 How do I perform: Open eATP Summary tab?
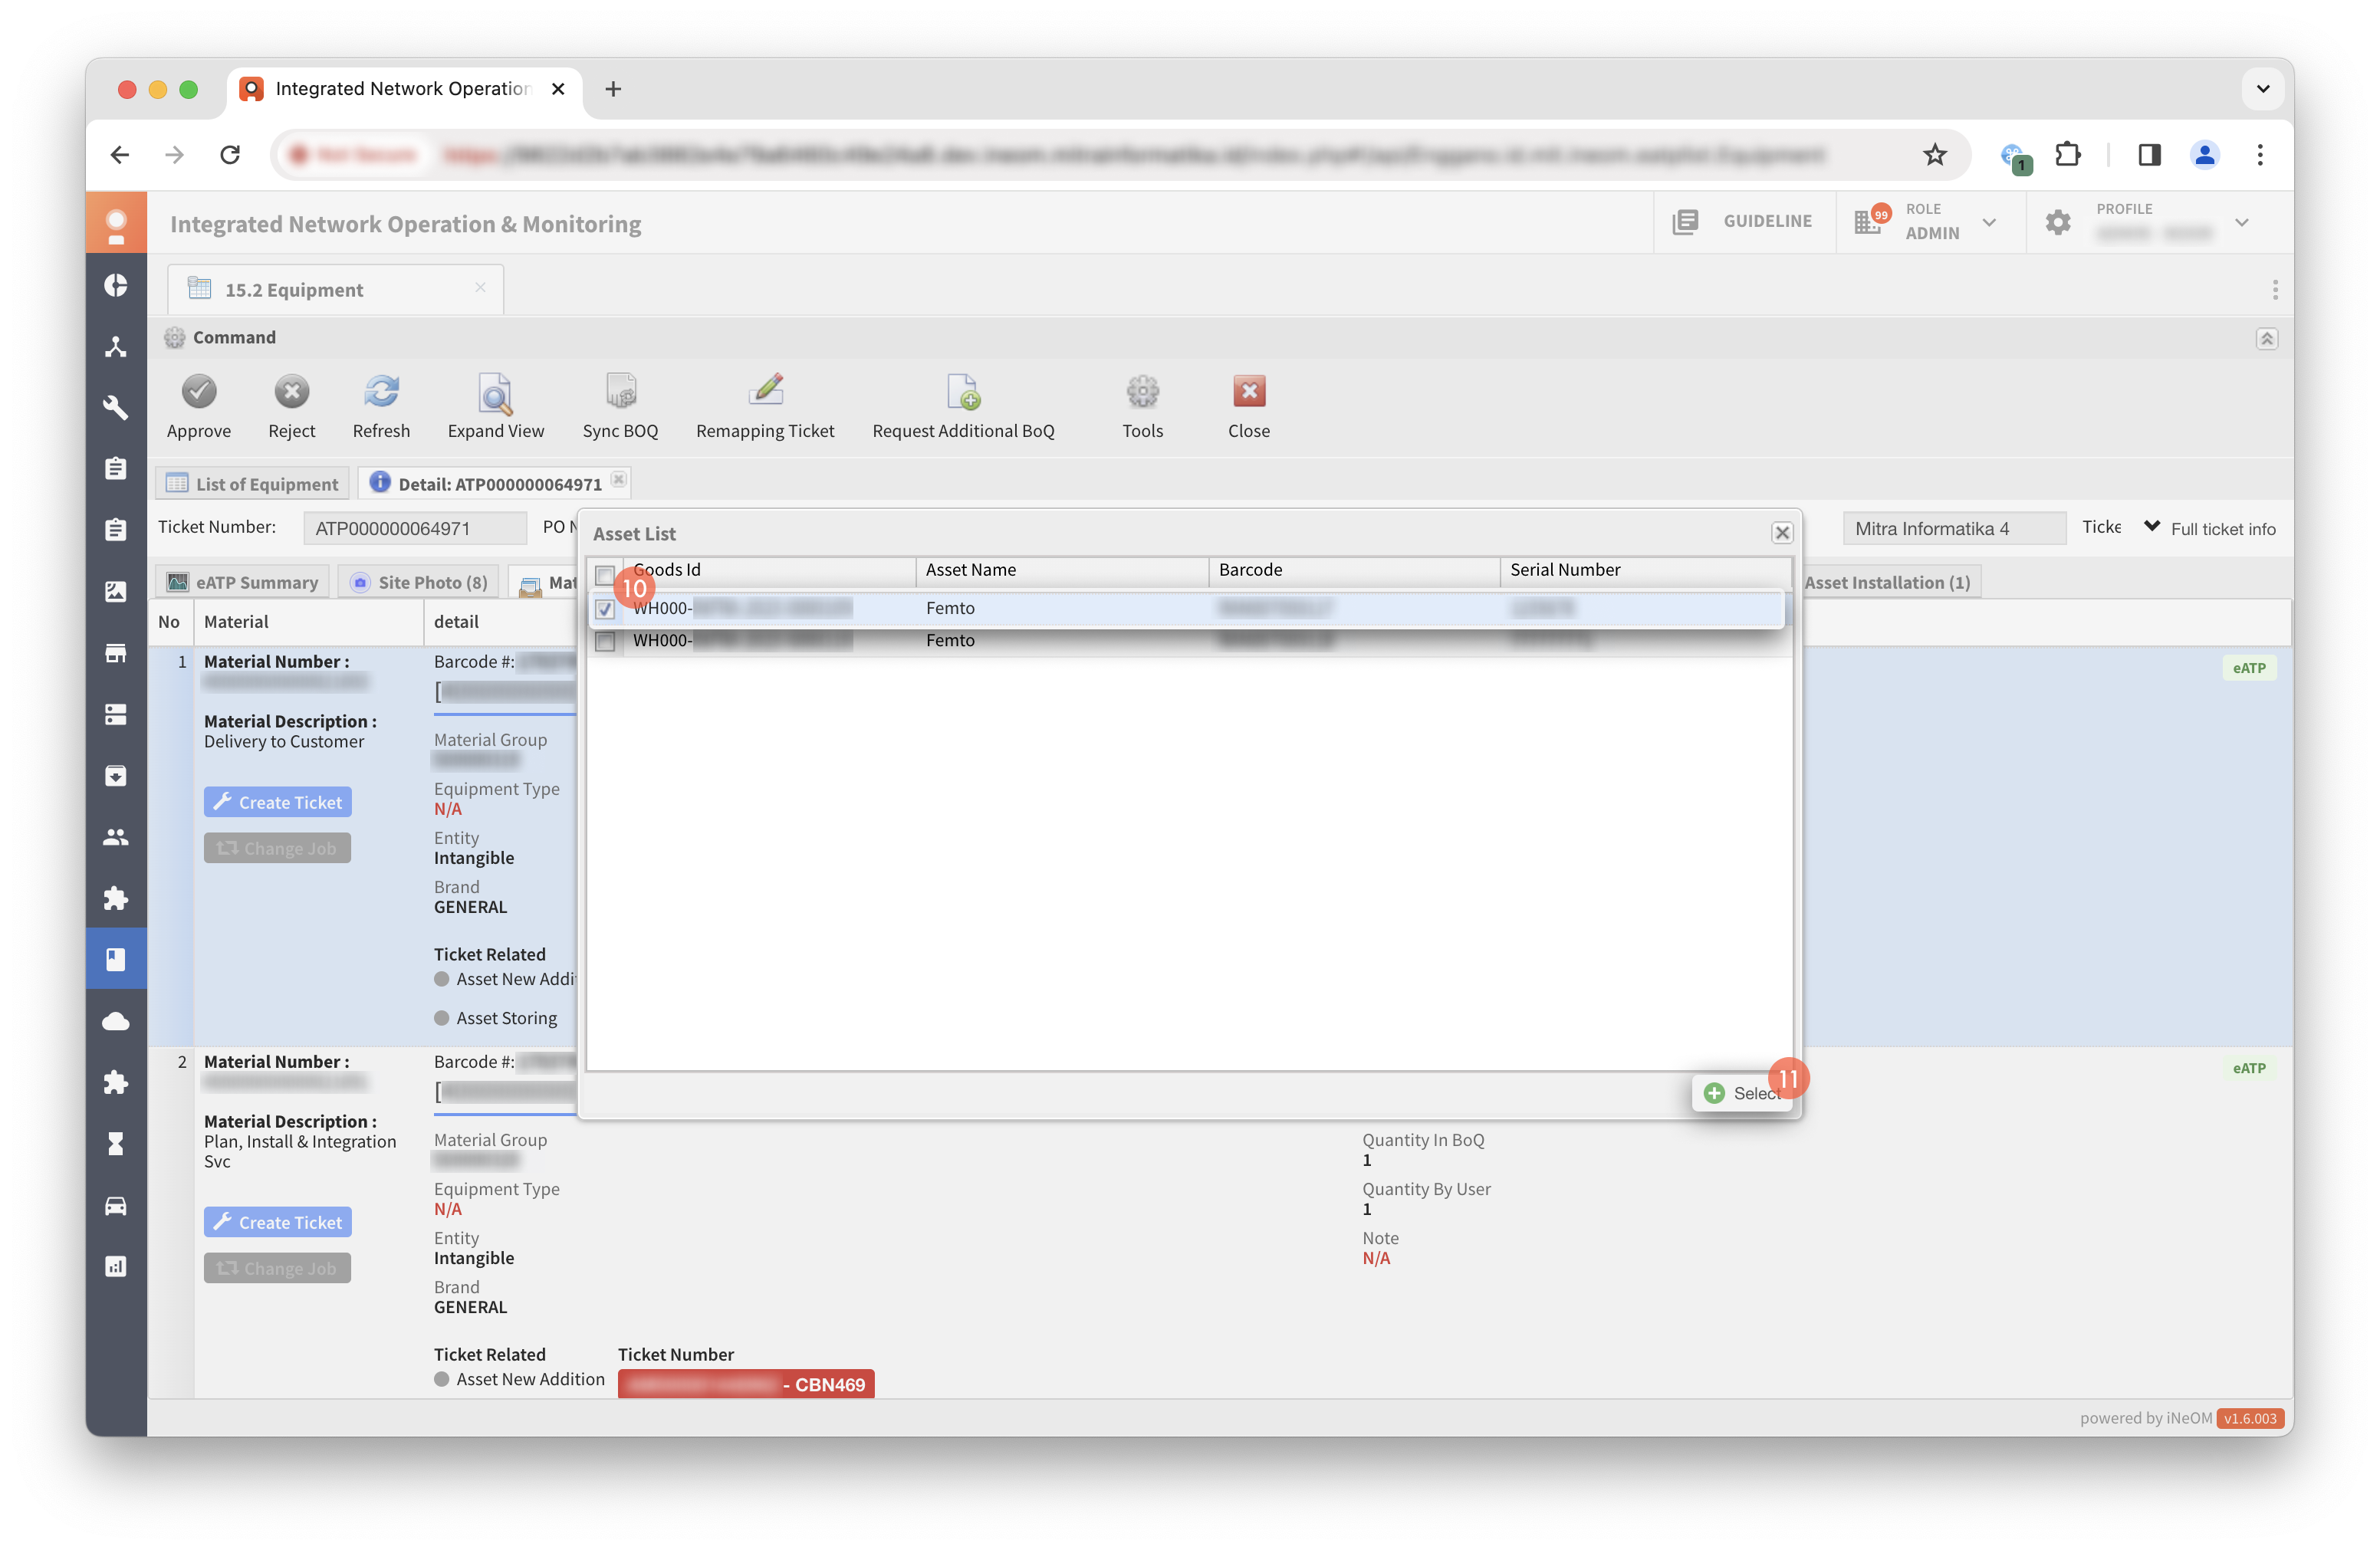243,582
